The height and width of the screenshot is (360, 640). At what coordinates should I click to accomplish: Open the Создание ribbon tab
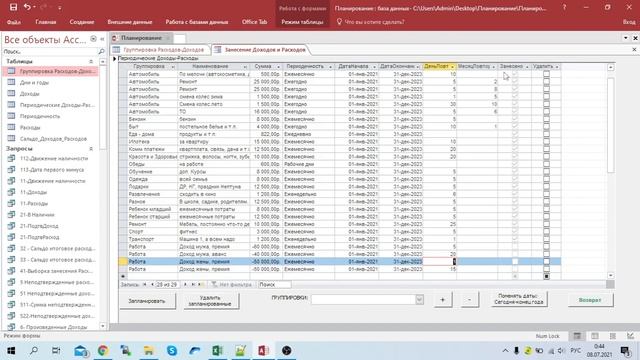click(82, 22)
